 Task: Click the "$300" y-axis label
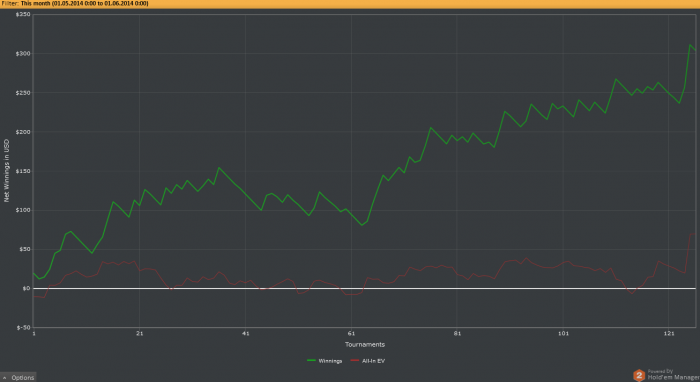(x=23, y=54)
